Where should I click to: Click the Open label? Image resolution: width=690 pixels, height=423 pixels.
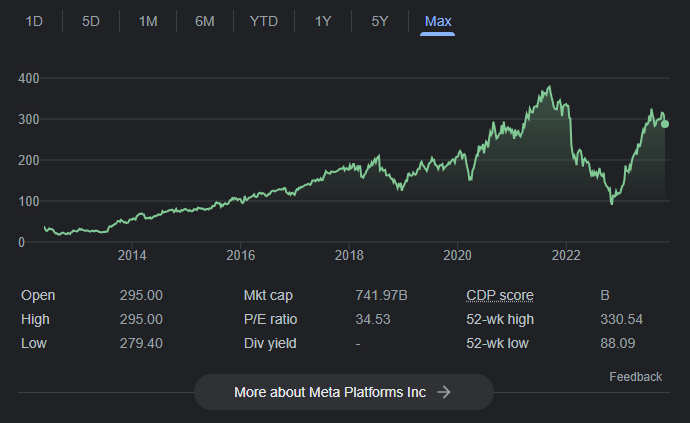38,295
